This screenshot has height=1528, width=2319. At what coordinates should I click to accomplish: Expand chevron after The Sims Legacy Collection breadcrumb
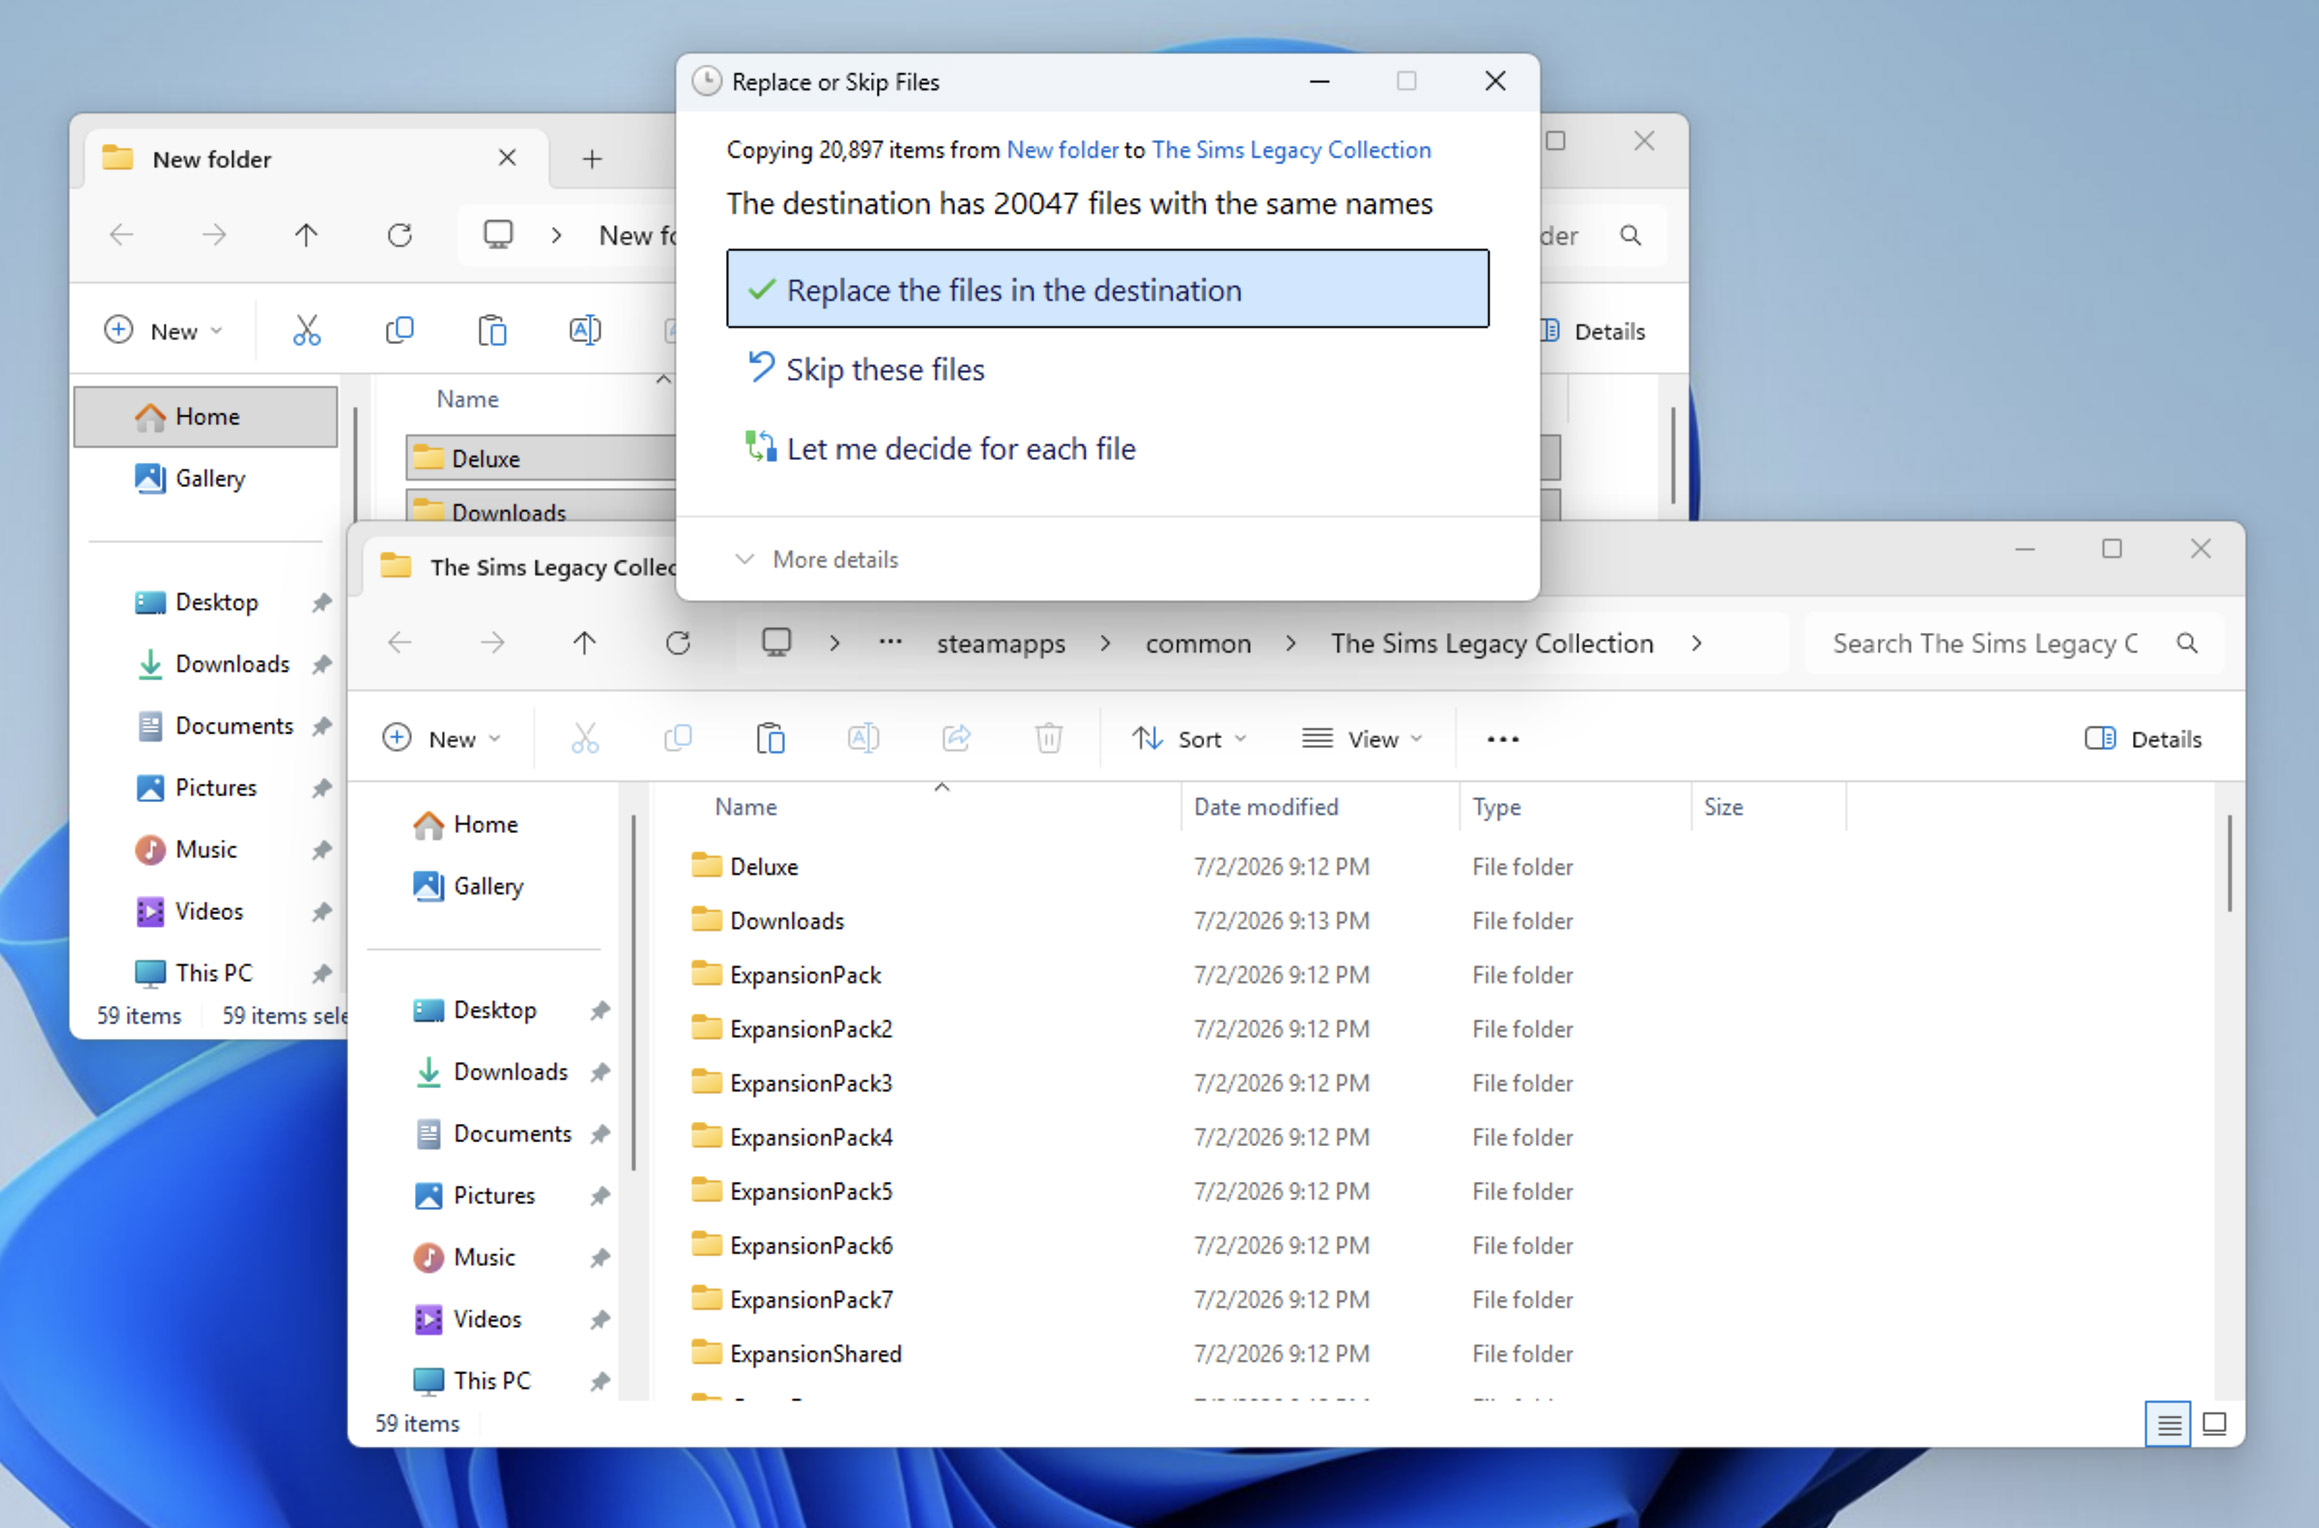(x=1696, y=643)
